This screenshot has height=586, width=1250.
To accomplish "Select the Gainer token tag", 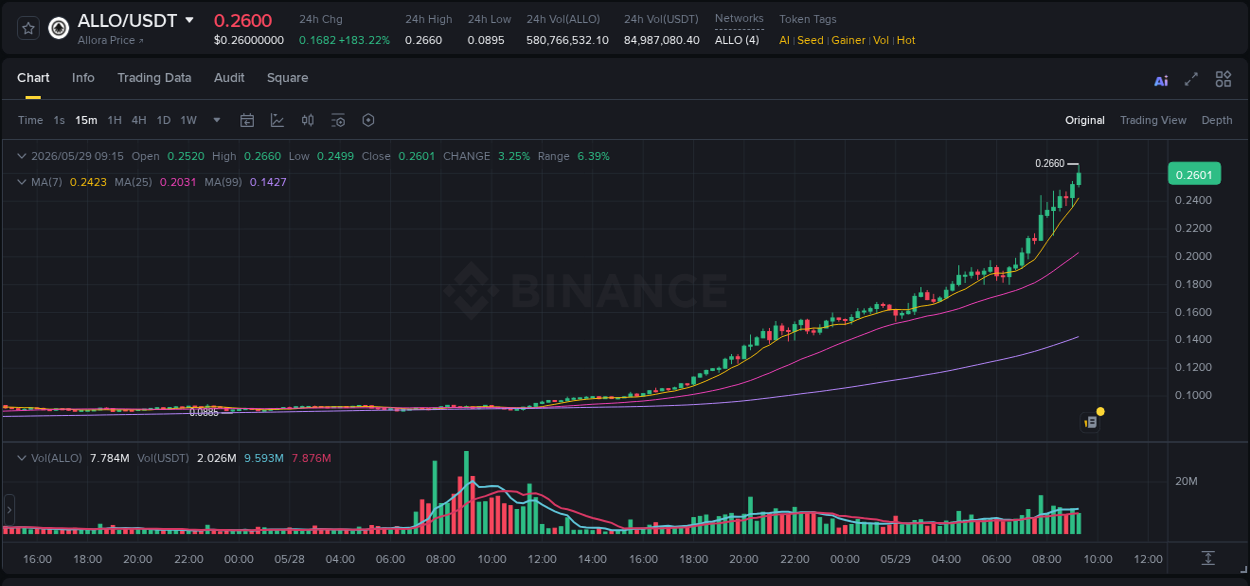I will point(848,40).
